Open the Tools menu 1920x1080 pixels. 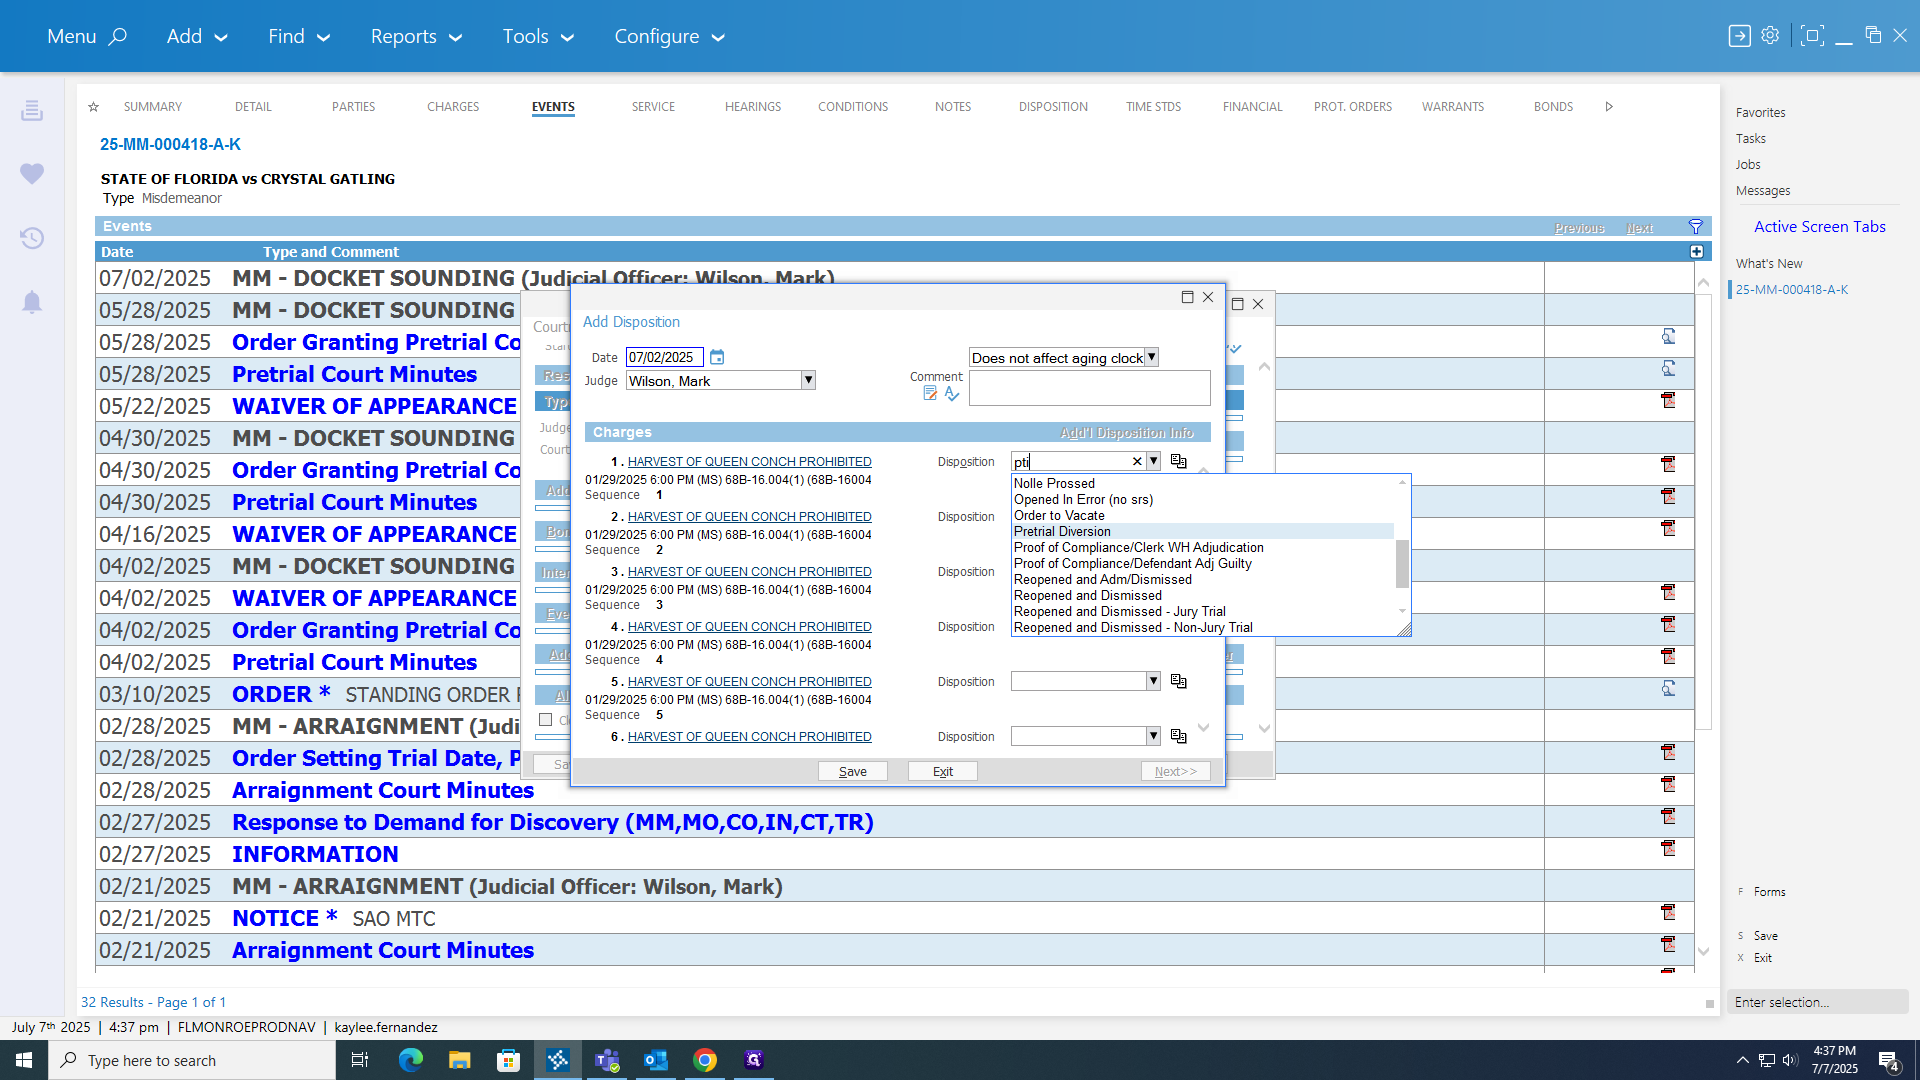pyautogui.click(x=538, y=36)
